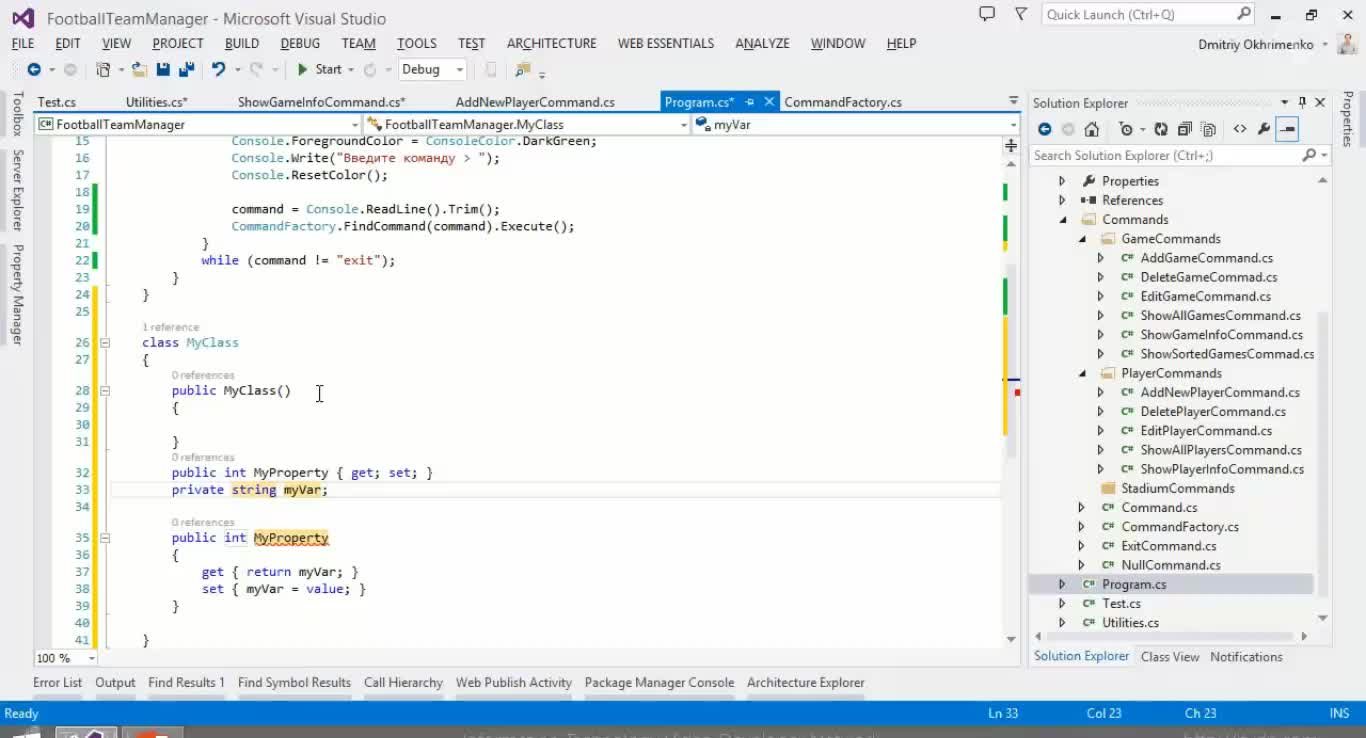
Task: Open the ARCHITECTURE menu
Action: 551,43
